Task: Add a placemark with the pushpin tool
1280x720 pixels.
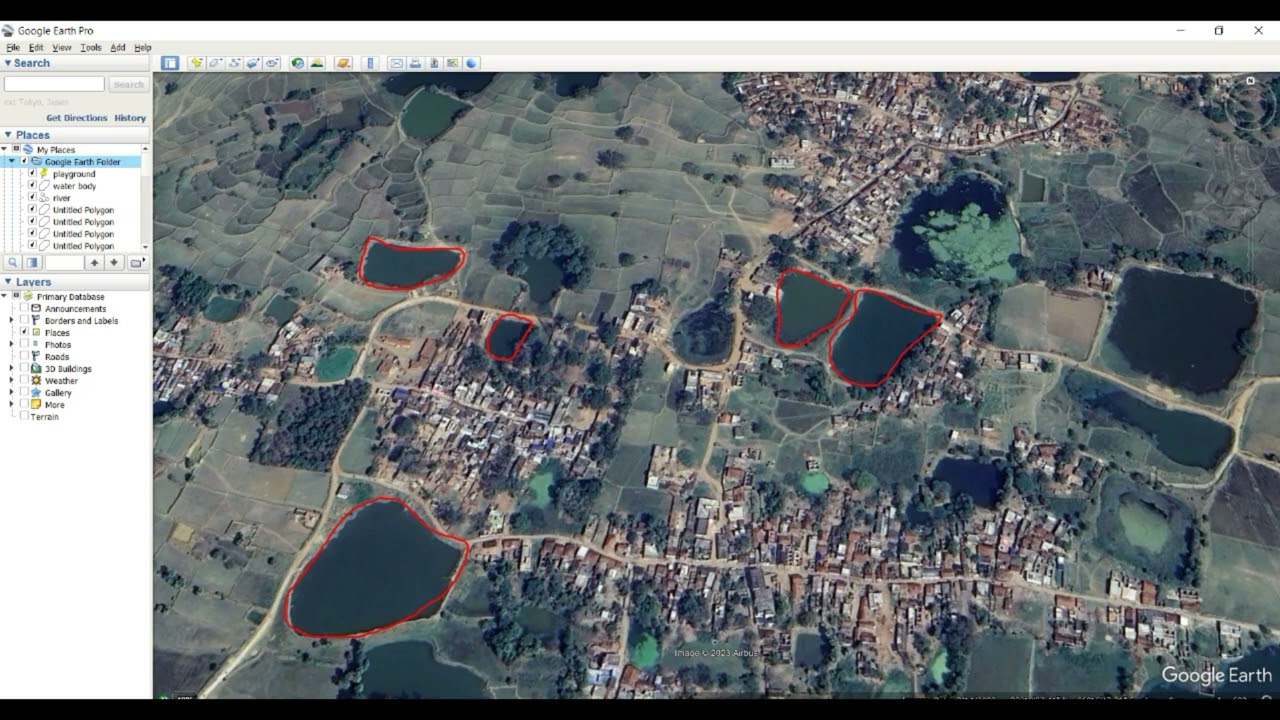Action: click(x=197, y=63)
